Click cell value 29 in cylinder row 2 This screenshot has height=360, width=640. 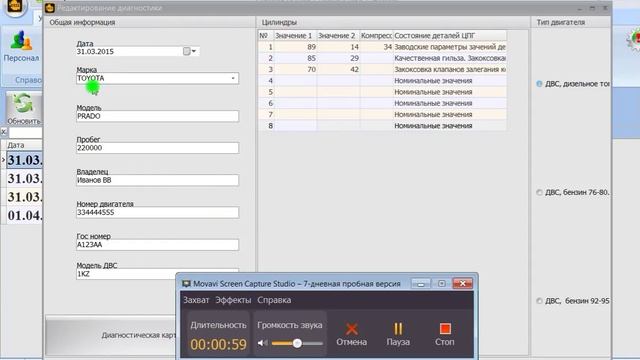tap(338, 58)
